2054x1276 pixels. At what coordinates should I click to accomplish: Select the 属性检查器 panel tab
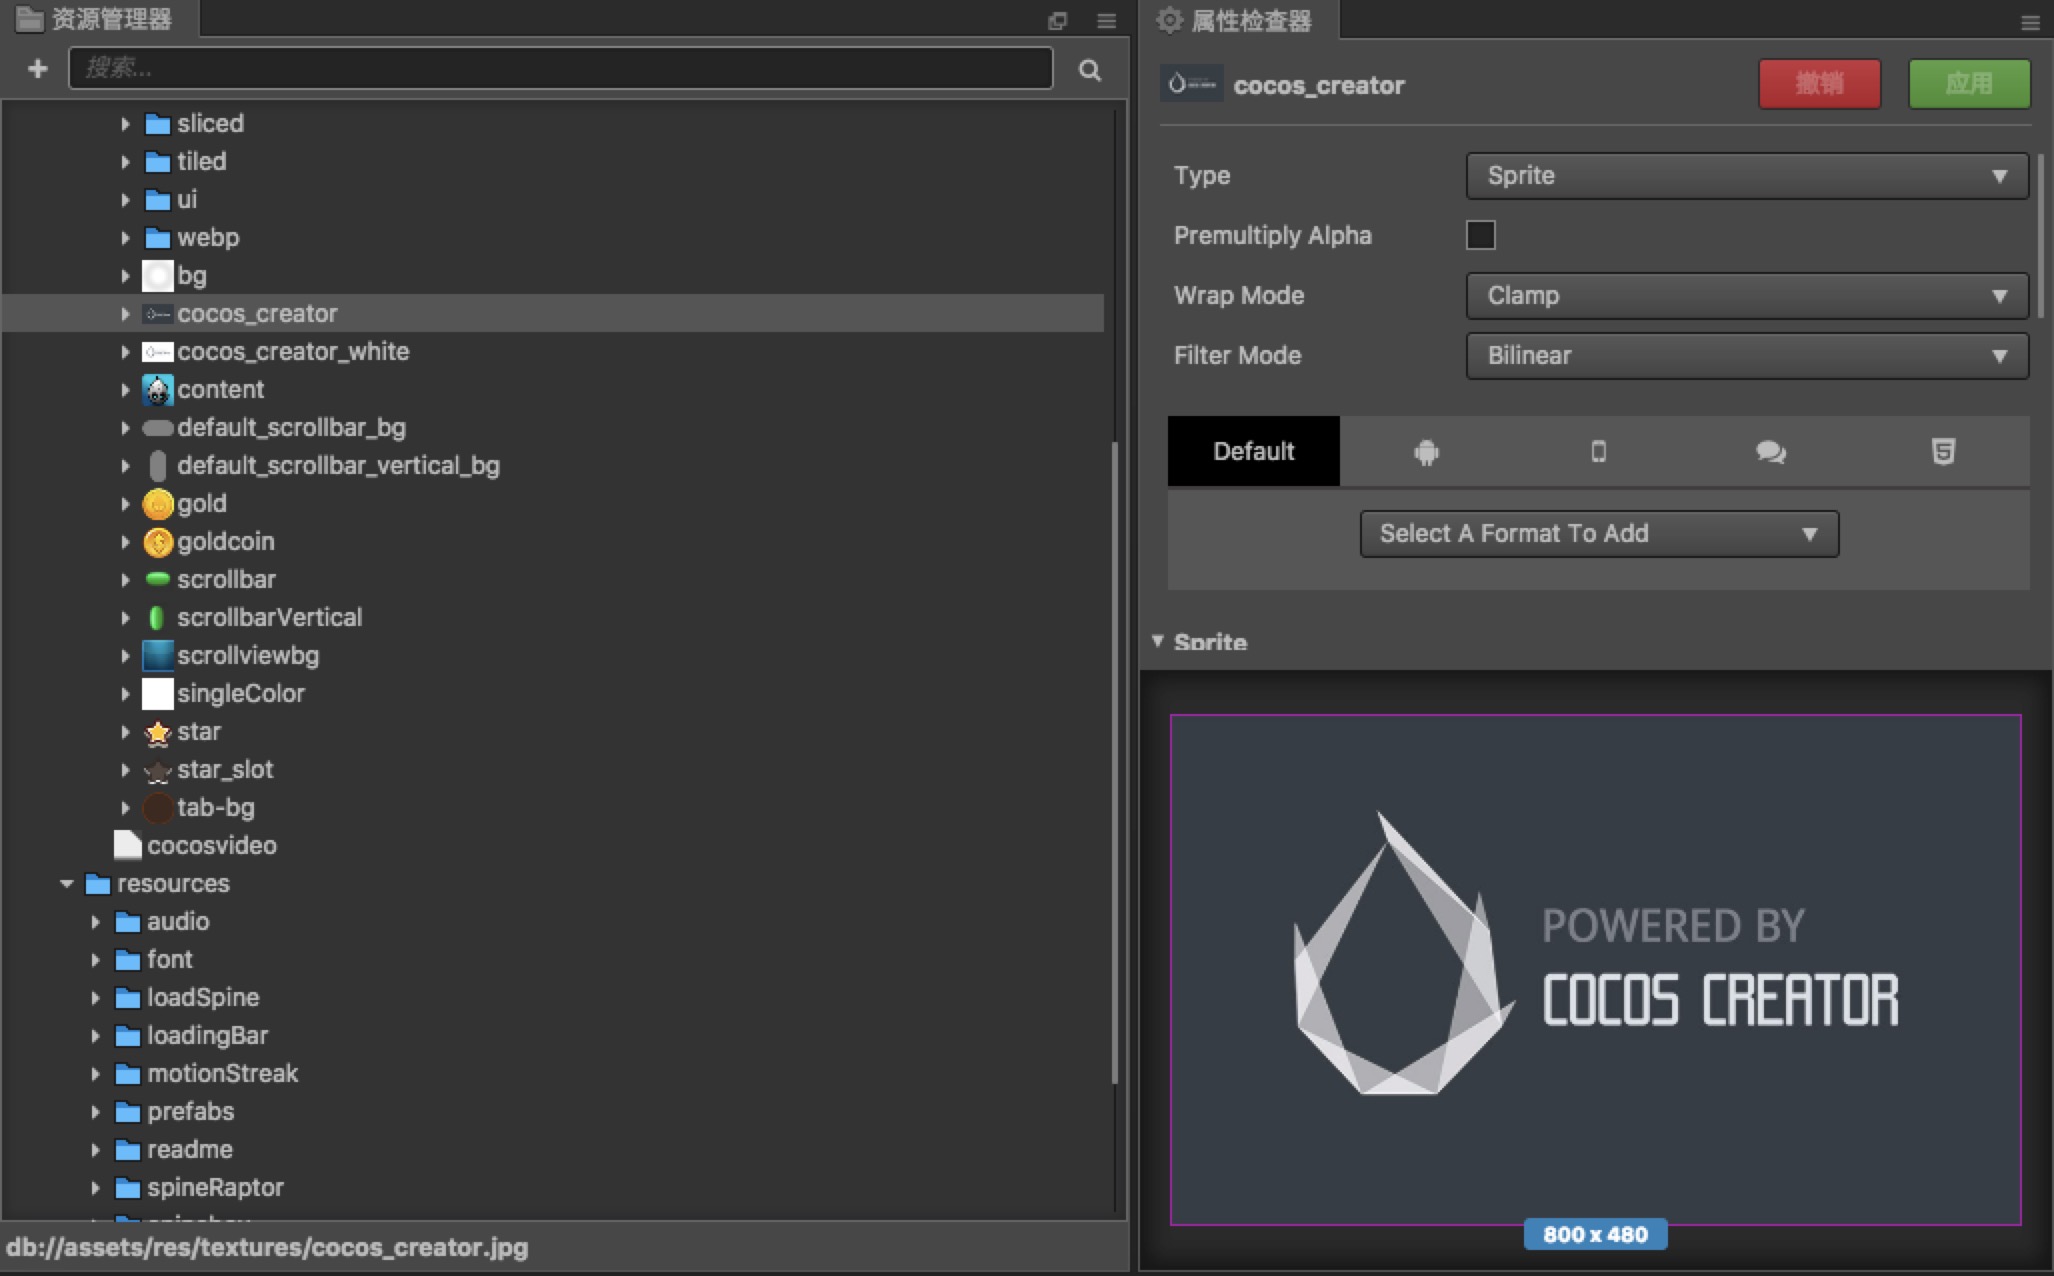pyautogui.click(x=1238, y=21)
